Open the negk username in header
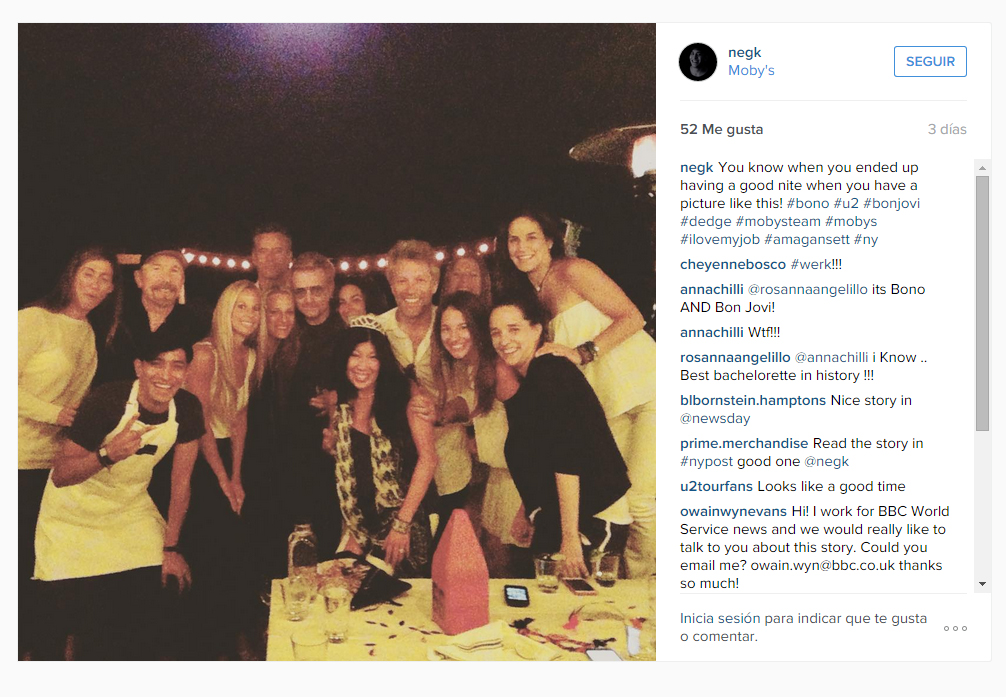The image size is (1006, 697). (x=744, y=53)
